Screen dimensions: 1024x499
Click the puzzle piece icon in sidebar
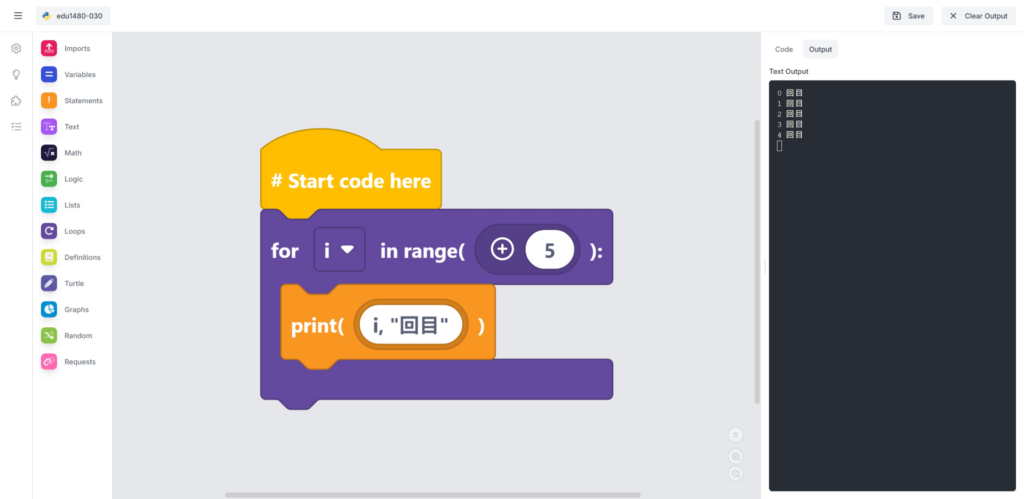[x=16, y=100]
